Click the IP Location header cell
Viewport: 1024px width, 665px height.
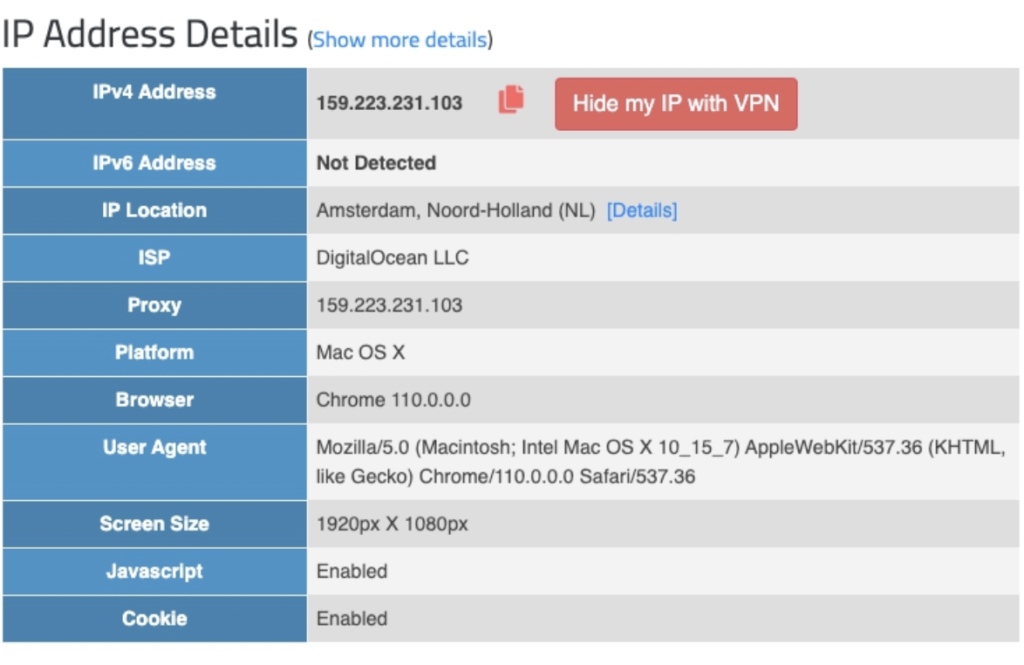[x=155, y=210]
